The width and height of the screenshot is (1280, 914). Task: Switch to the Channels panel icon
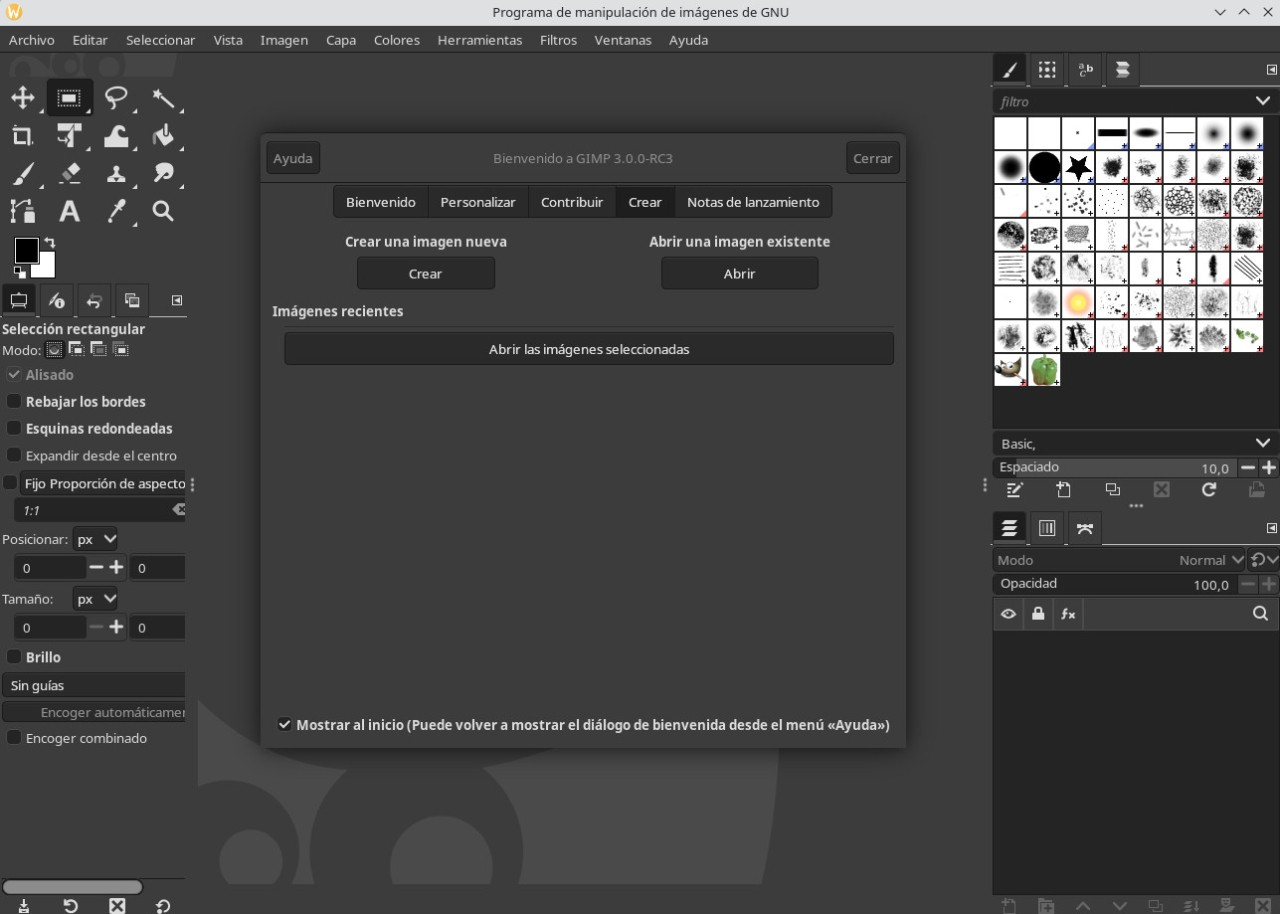pos(1047,528)
